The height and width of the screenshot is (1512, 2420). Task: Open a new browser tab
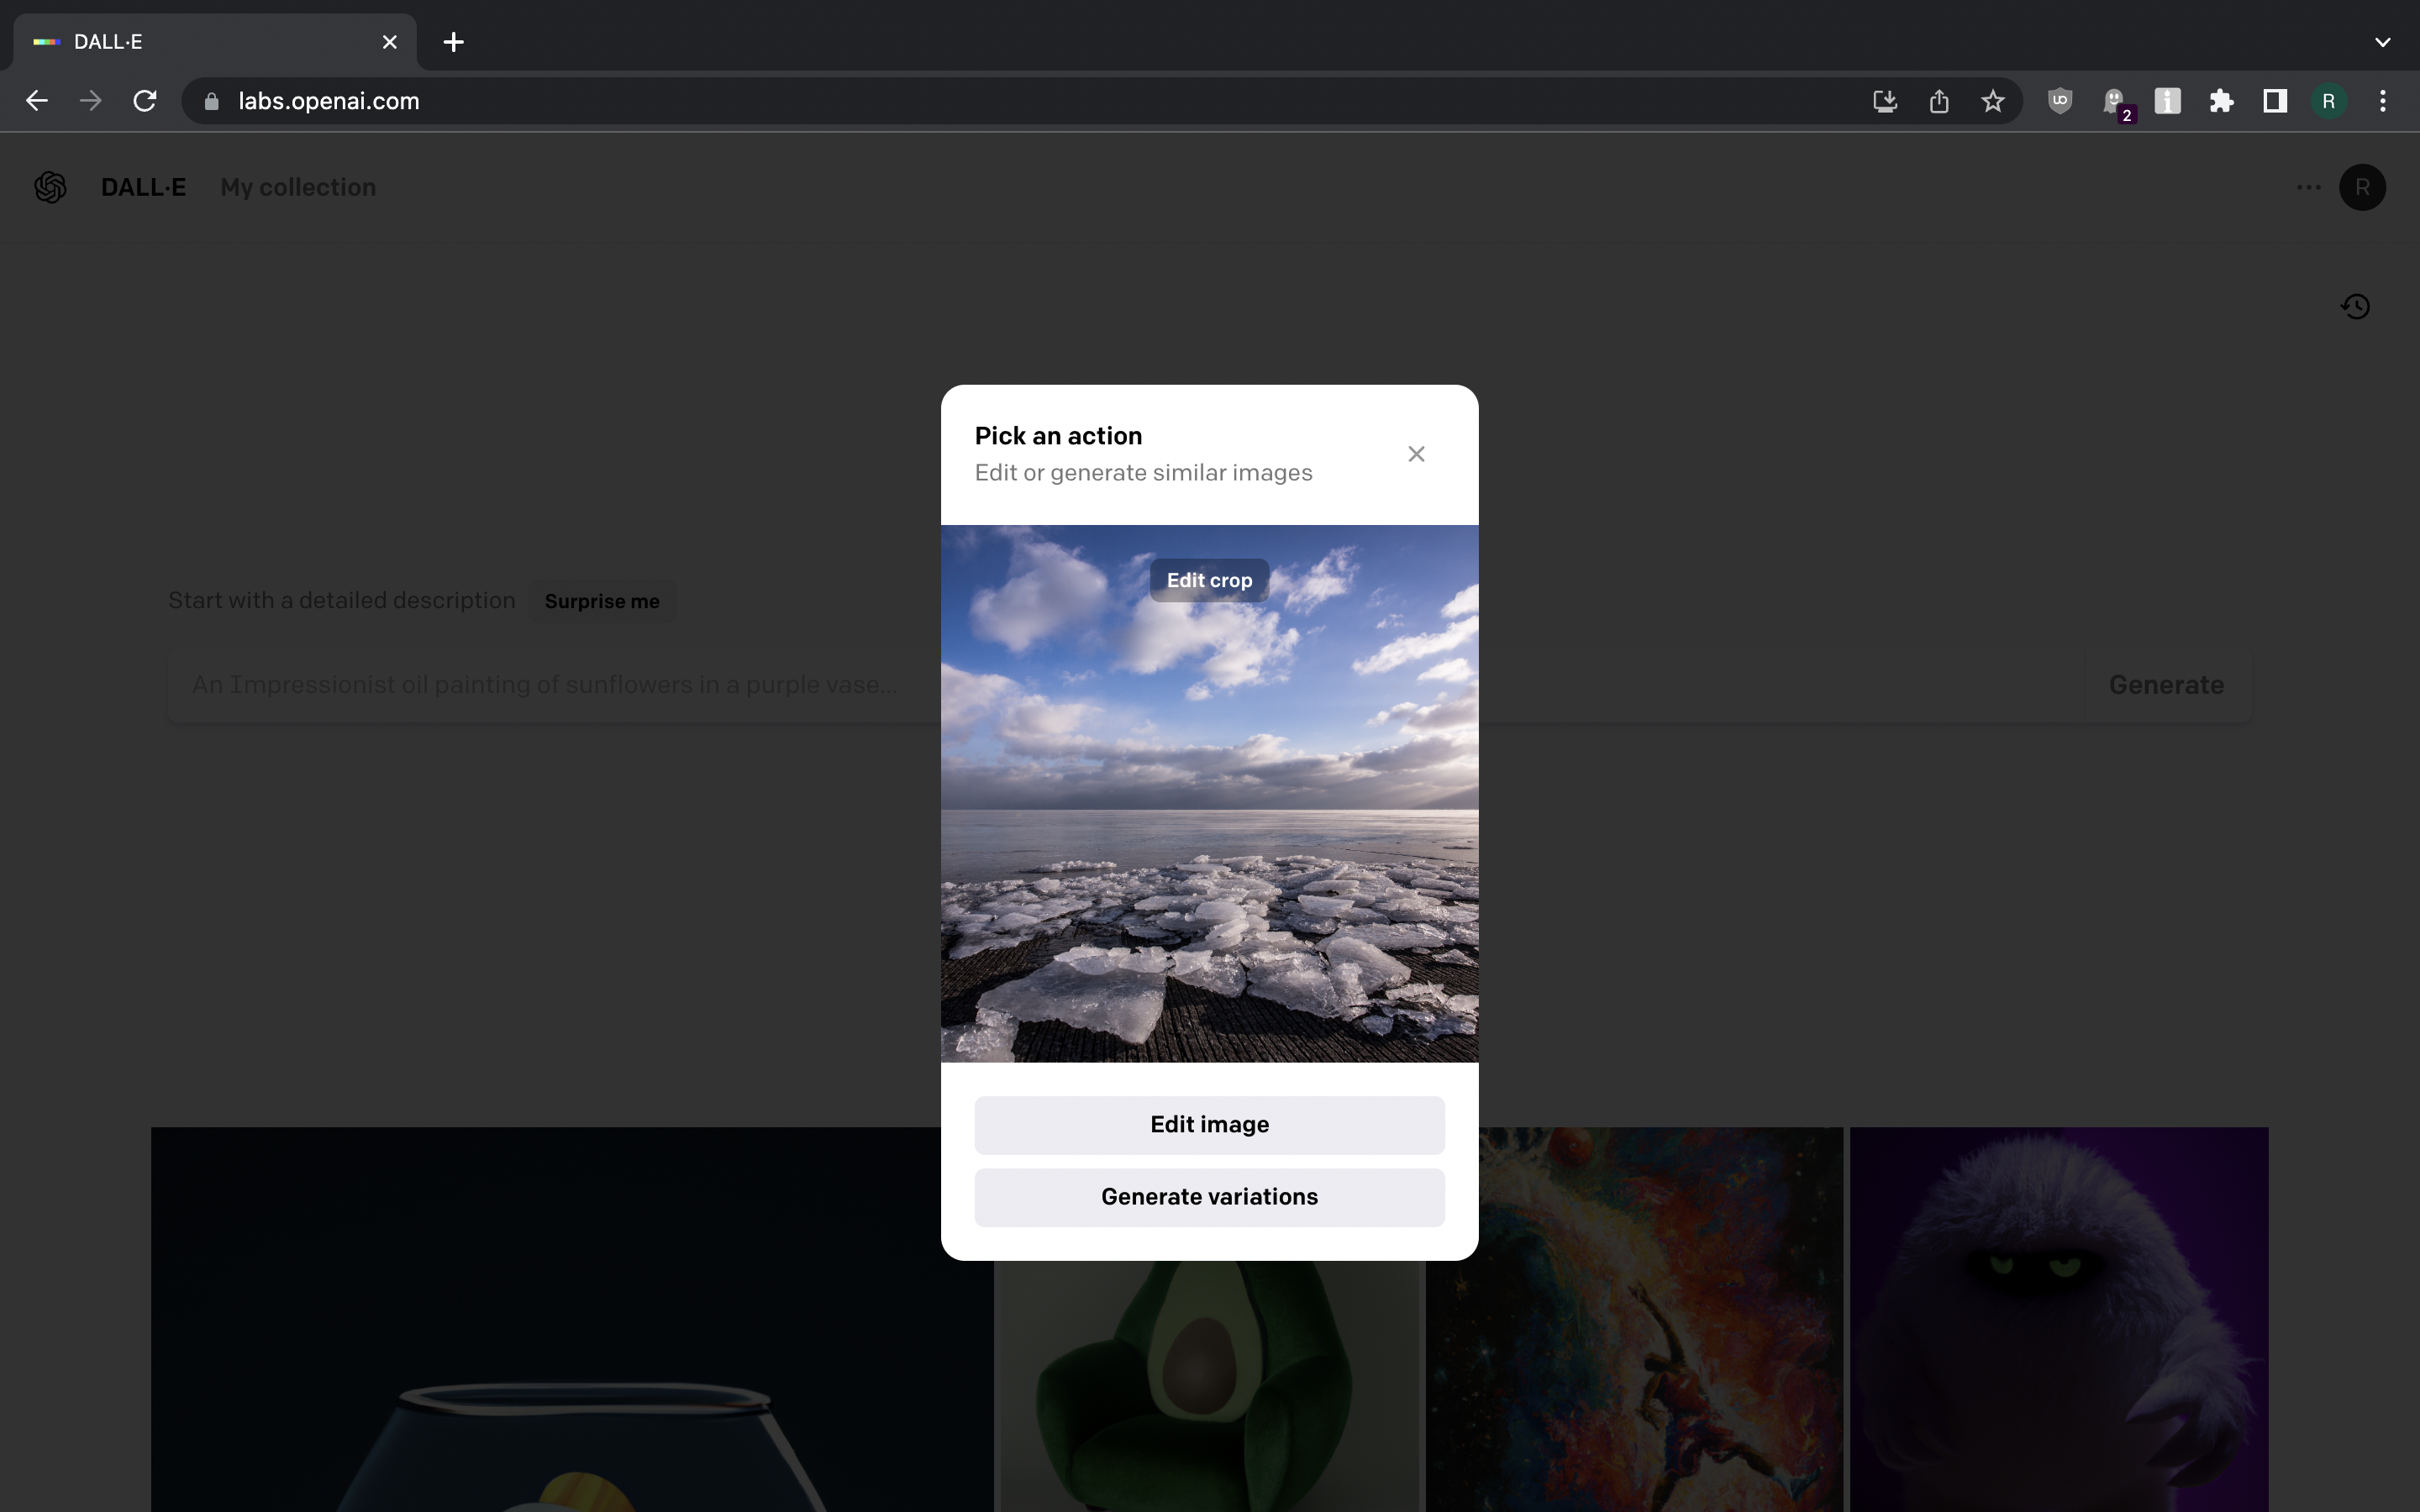(454, 42)
